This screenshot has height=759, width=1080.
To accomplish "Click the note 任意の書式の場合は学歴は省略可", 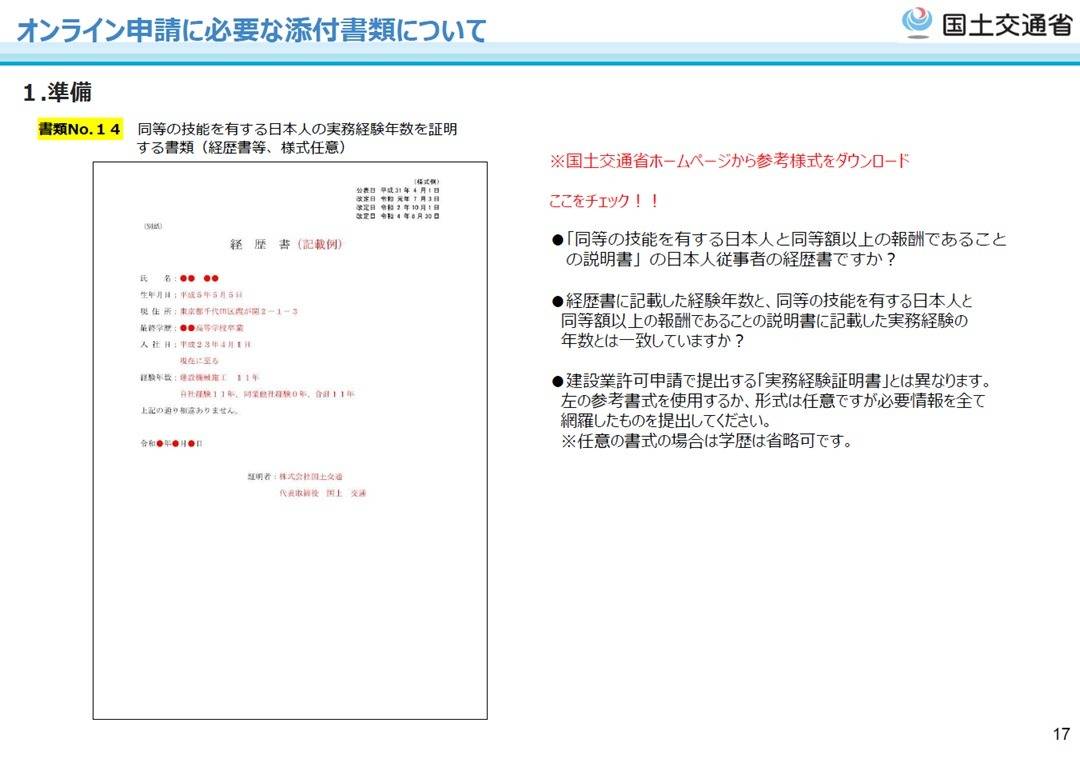I will [706, 441].
